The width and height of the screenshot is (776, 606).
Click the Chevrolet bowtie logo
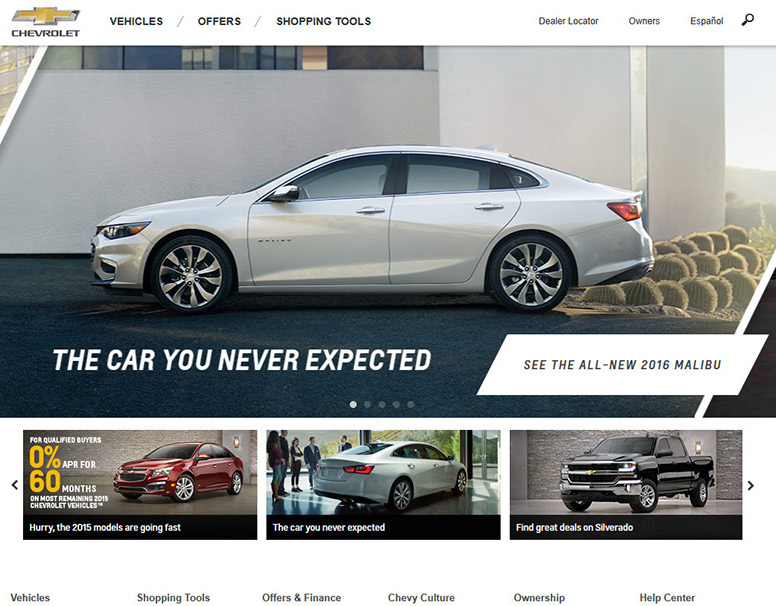(x=46, y=22)
